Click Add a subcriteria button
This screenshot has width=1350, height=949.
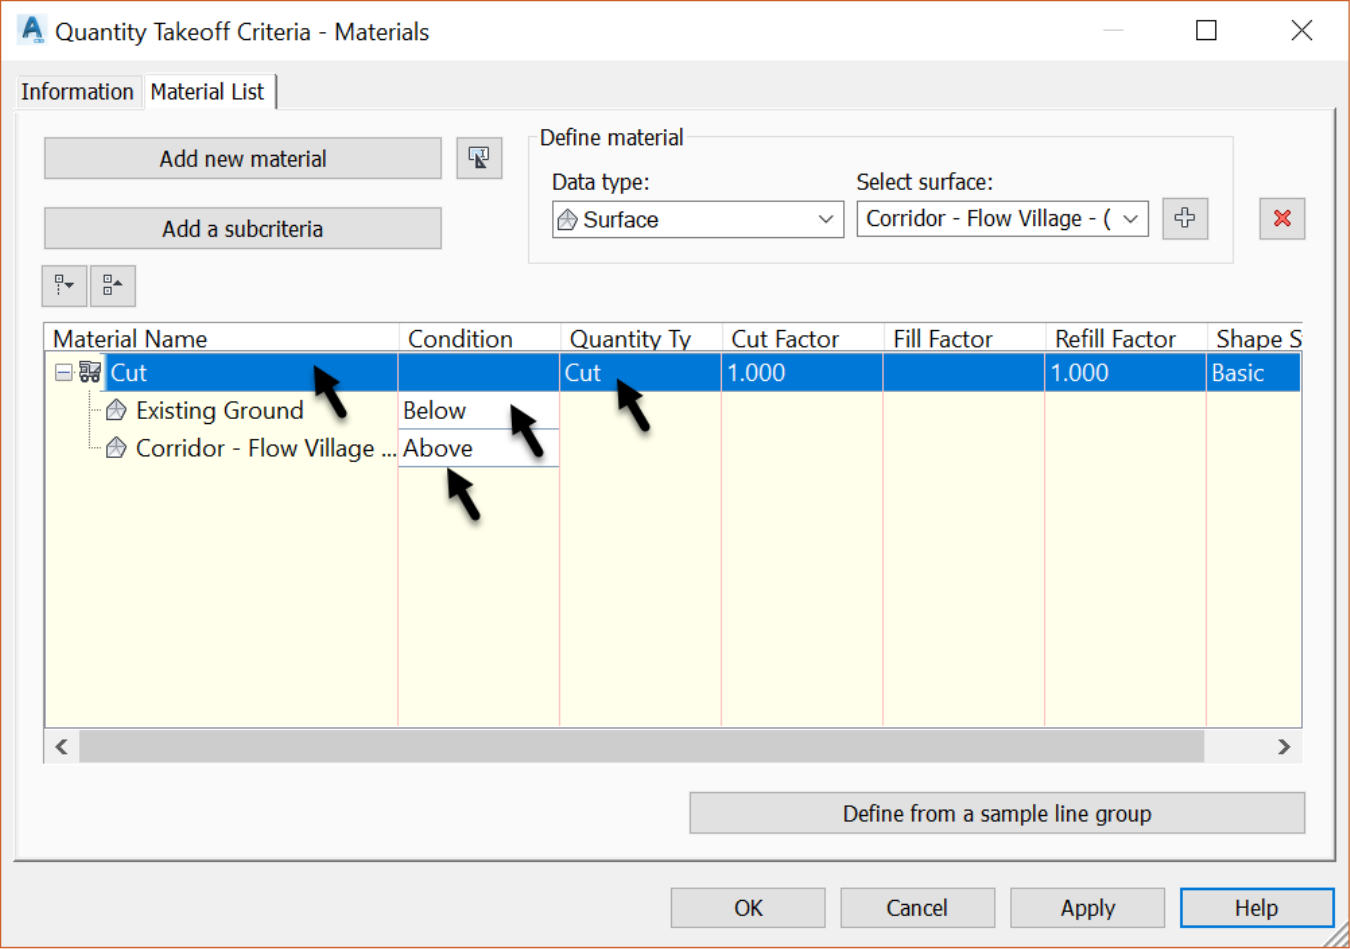point(243,228)
